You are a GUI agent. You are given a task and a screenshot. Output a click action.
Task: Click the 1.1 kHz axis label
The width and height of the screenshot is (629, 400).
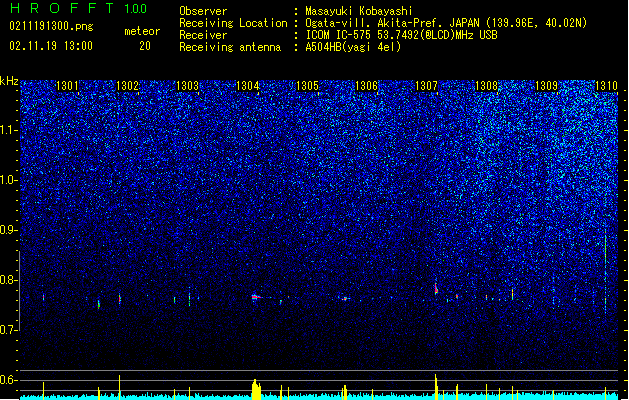pos(9,130)
